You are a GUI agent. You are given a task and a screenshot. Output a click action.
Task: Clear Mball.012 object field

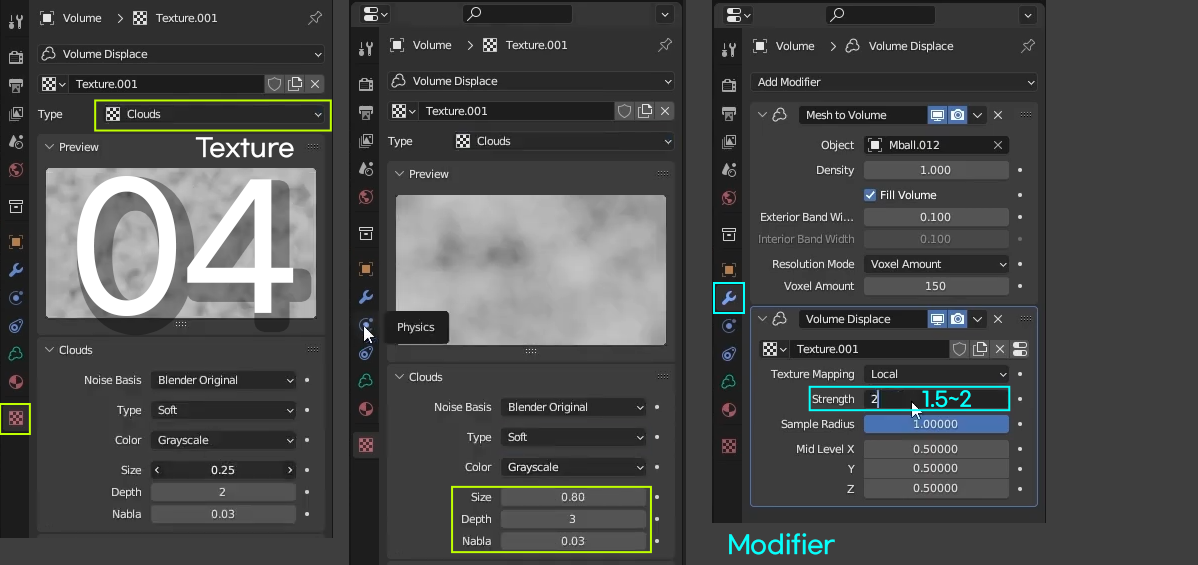point(998,145)
